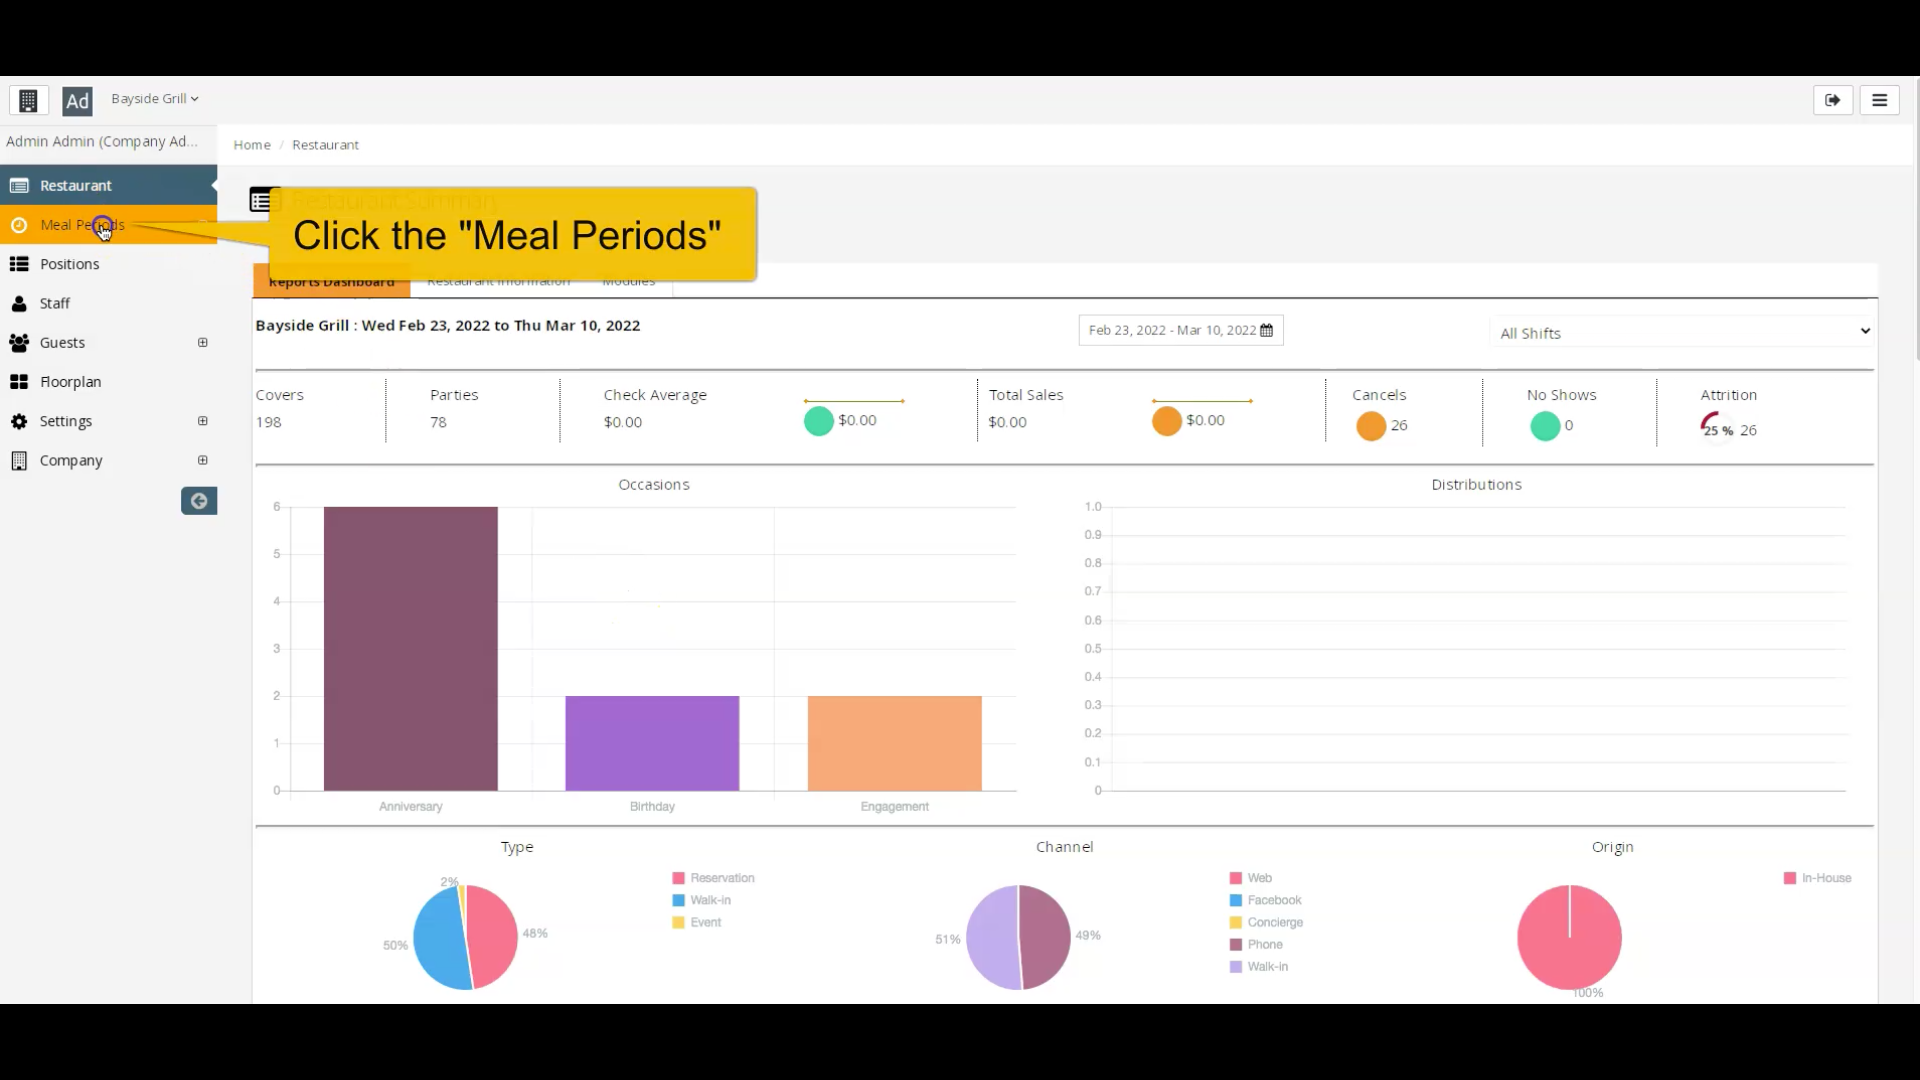Expand the Settings submenu plus

203,421
